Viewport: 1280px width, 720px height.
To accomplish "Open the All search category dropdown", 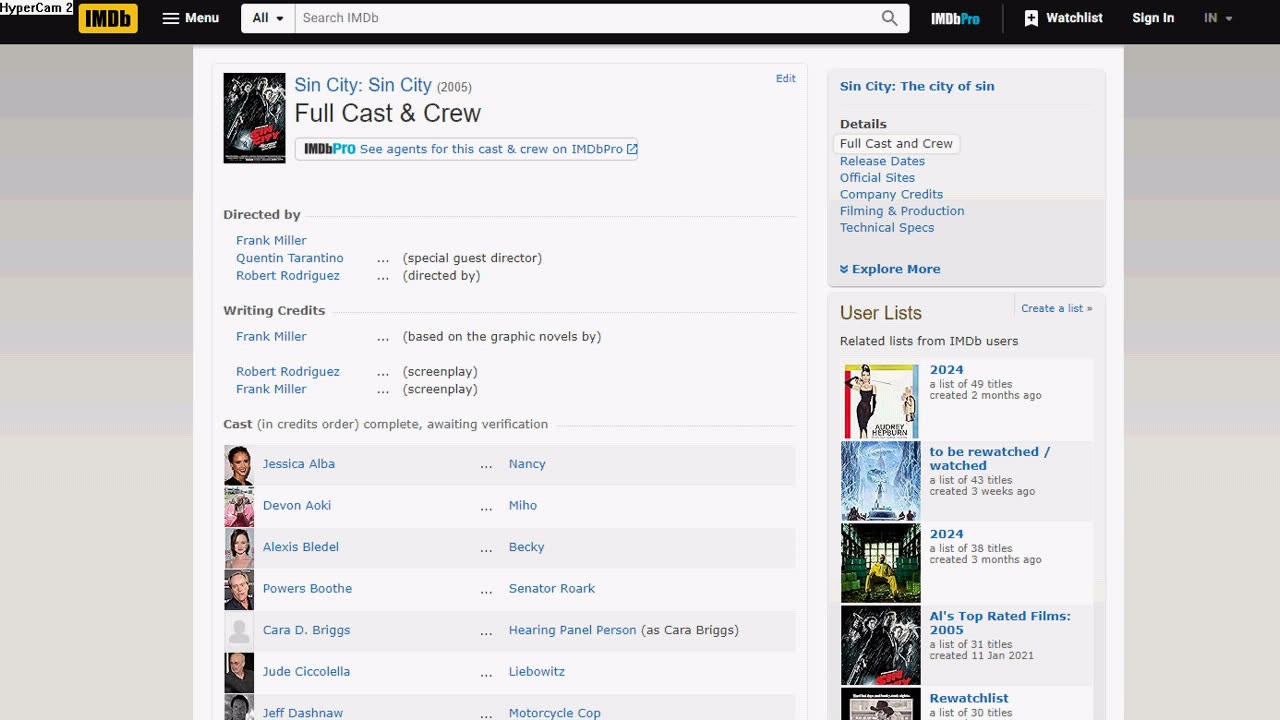I will 268,18.
